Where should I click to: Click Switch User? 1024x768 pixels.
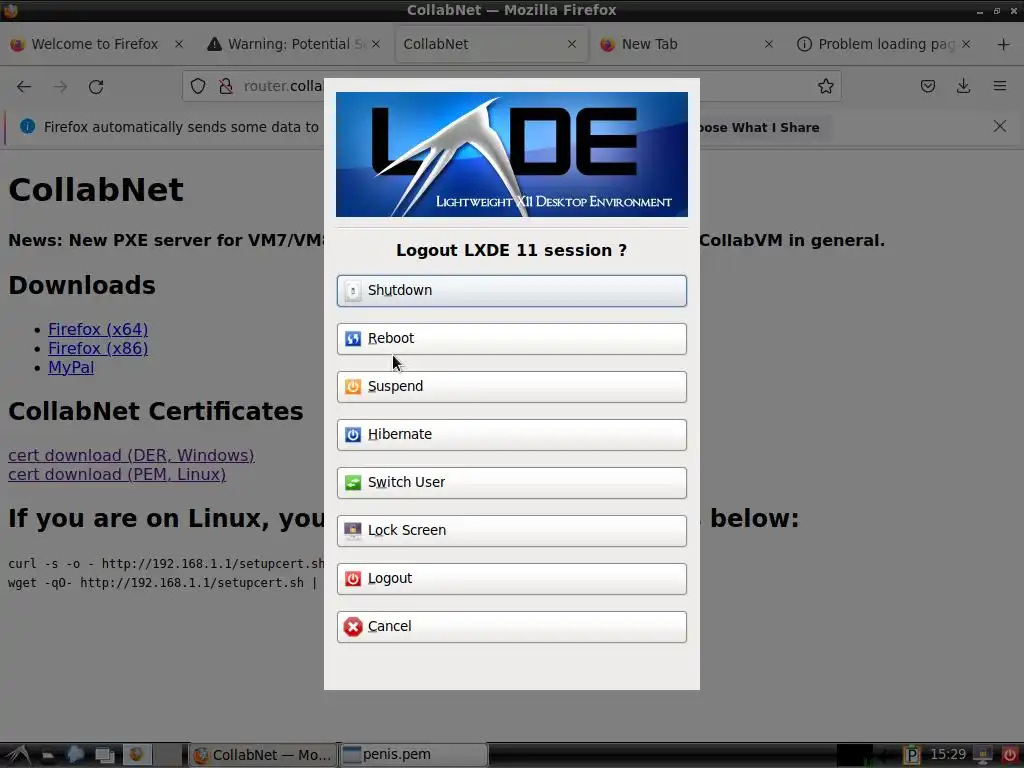511,483
